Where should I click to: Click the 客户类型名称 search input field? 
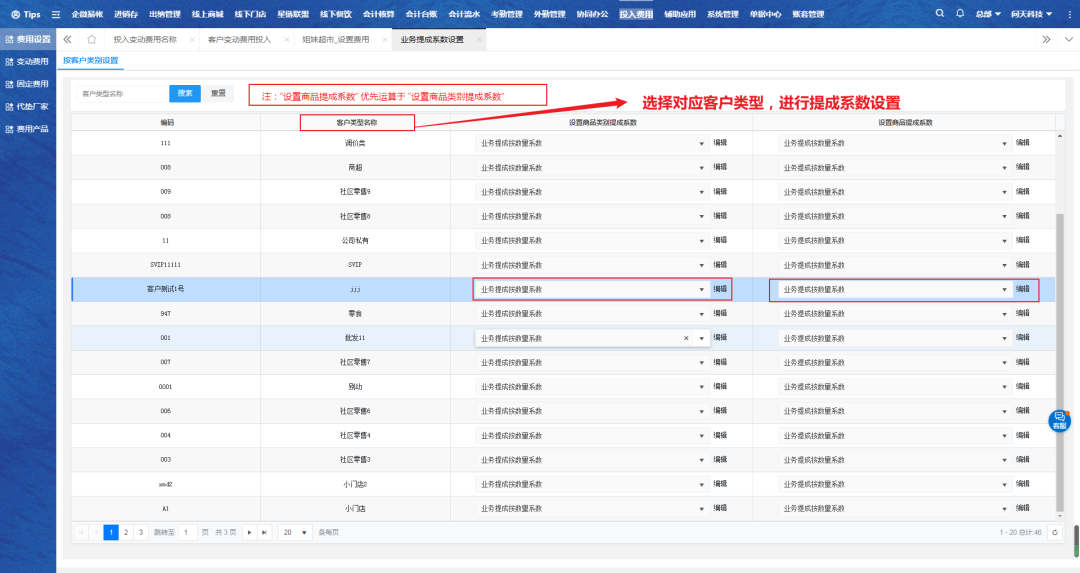118,93
